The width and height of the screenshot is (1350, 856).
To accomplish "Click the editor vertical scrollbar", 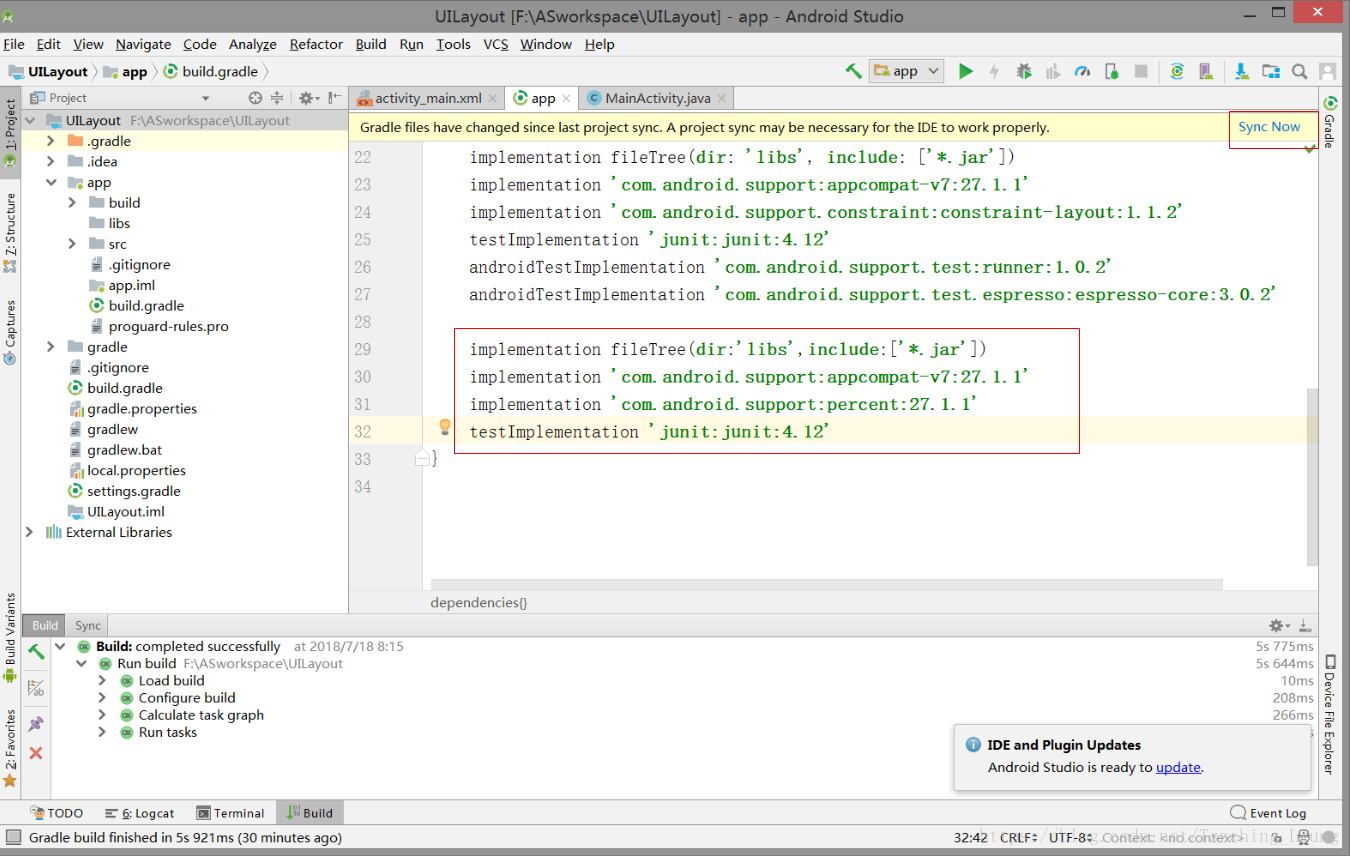I will [x=1312, y=476].
